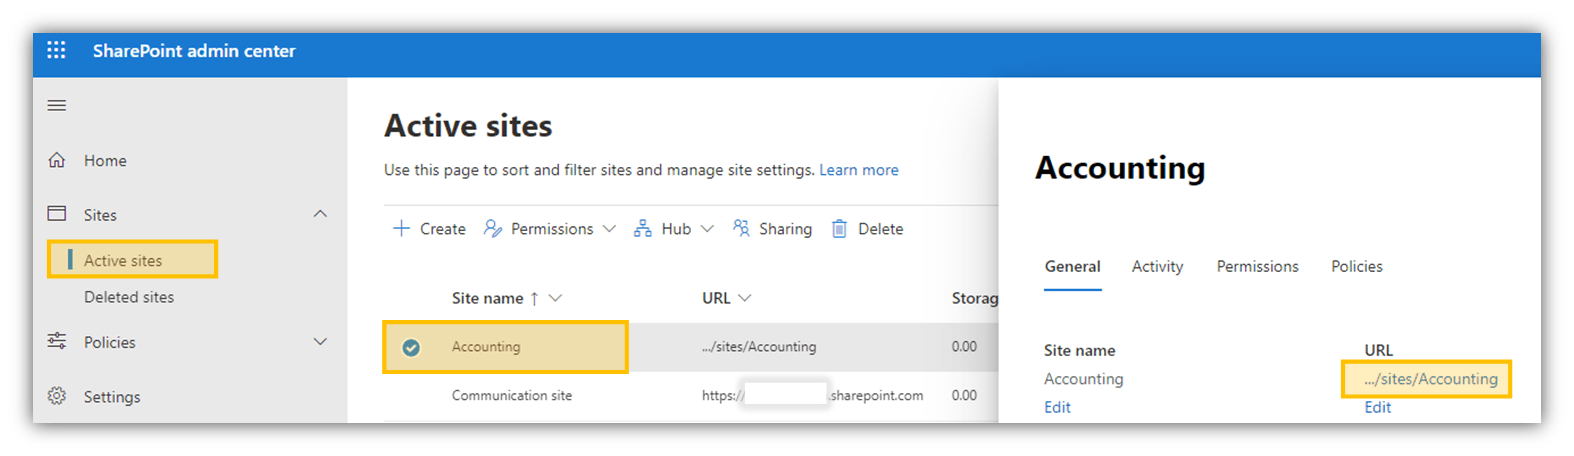Click the Sharing people icon
The image size is (1574, 456).
[x=741, y=228]
